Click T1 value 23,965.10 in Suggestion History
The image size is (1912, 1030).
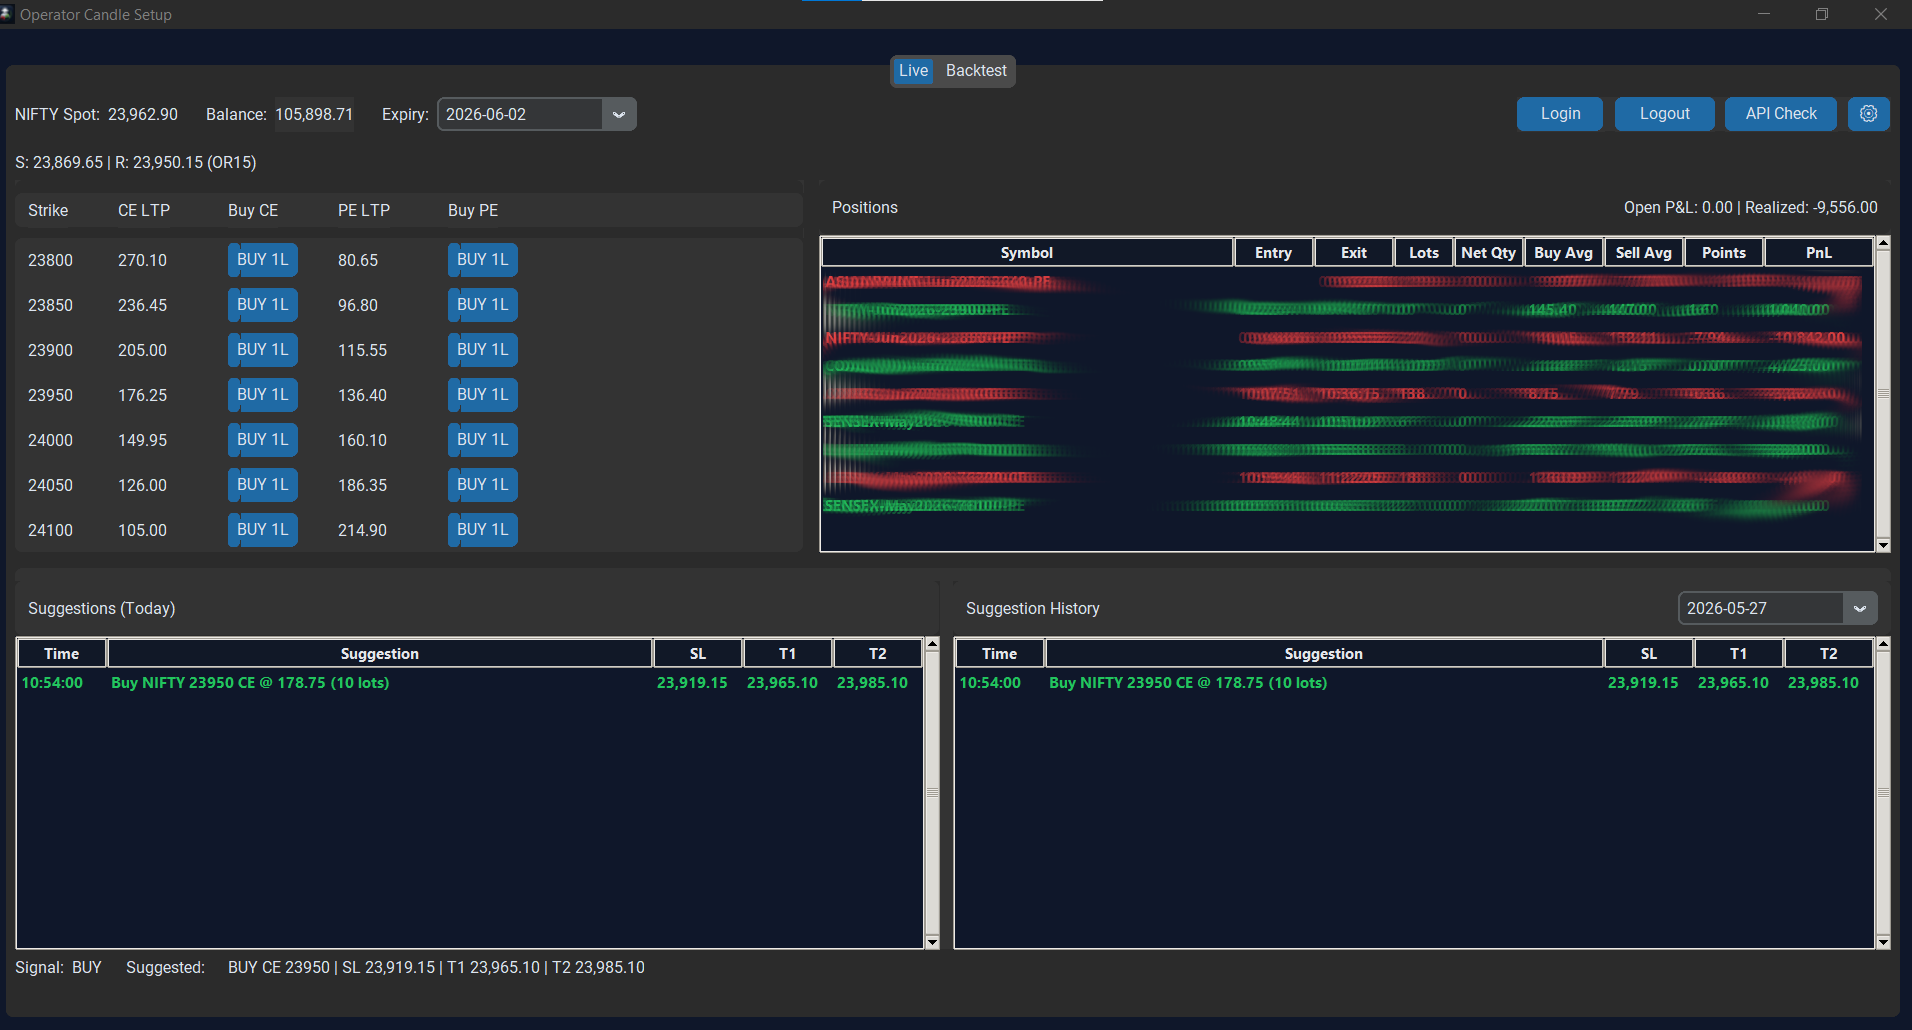click(x=1733, y=683)
